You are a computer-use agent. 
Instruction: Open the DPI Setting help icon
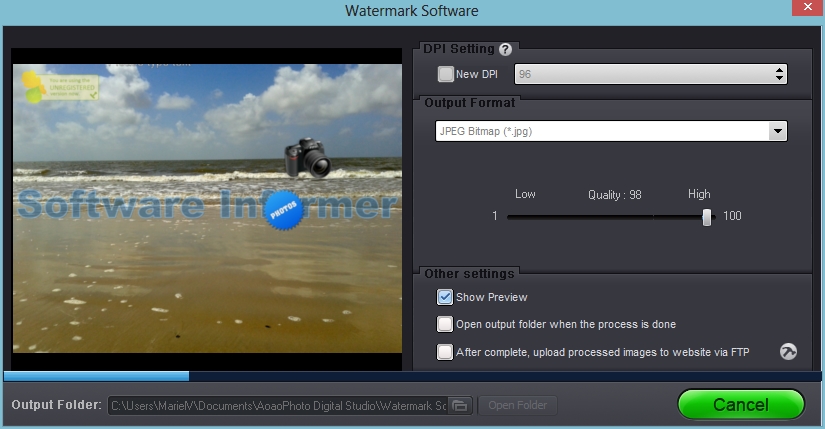tap(505, 49)
